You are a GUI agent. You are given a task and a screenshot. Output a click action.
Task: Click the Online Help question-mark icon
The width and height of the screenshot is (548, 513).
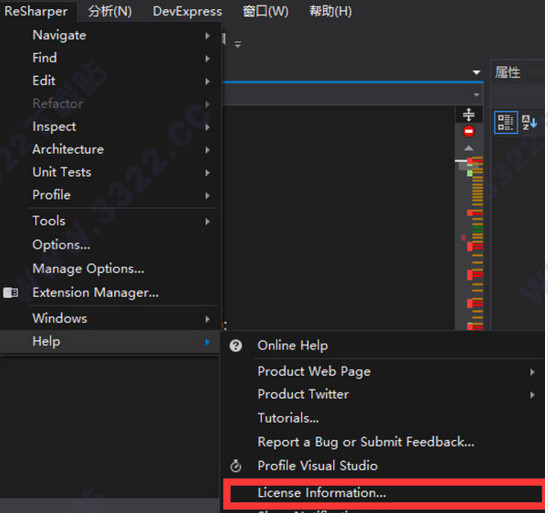(x=236, y=346)
